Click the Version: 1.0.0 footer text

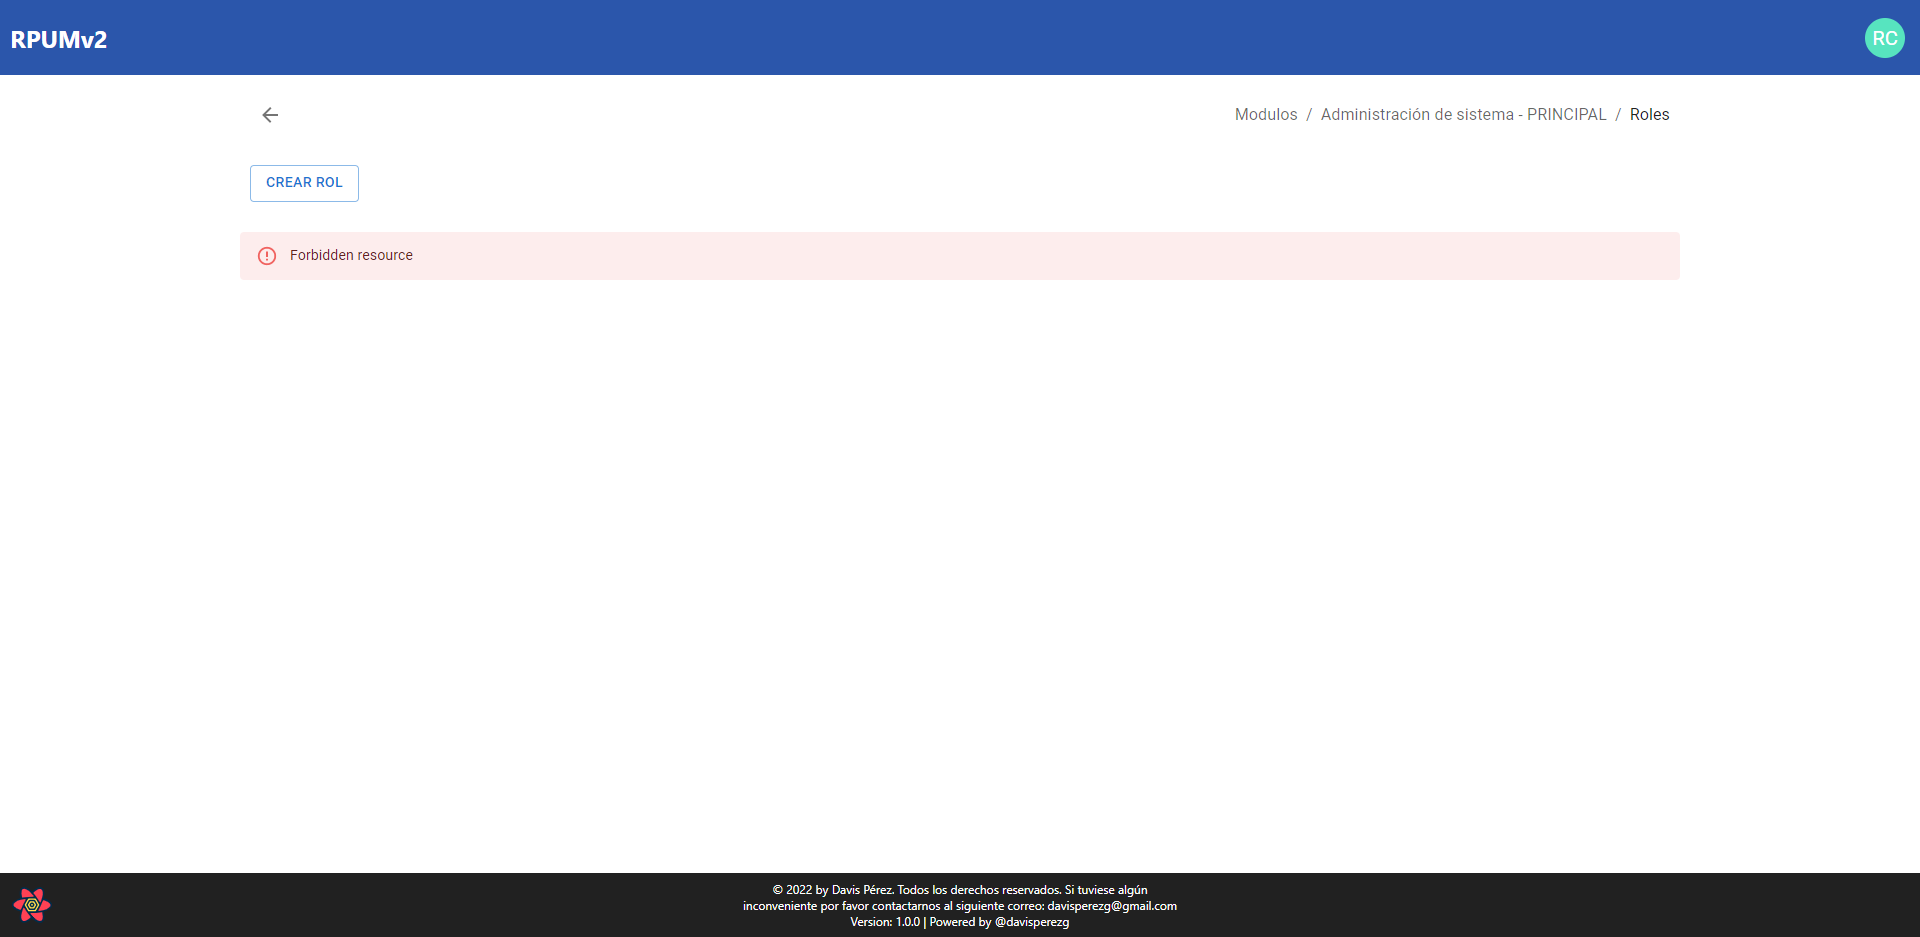pyautogui.click(x=884, y=922)
